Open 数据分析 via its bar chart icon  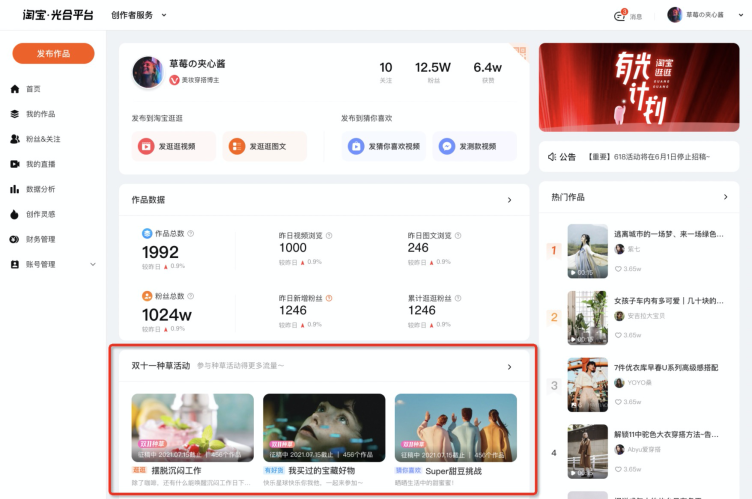(15, 189)
